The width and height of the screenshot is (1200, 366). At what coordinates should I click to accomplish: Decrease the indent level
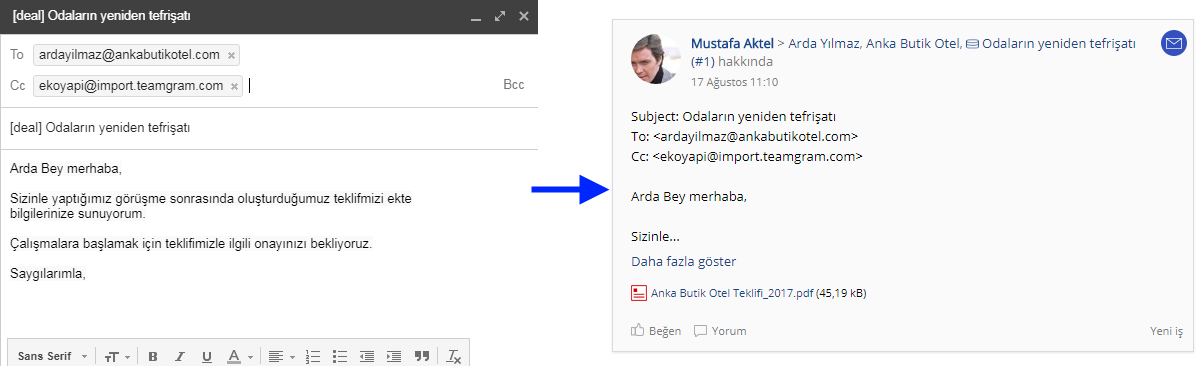(x=367, y=356)
